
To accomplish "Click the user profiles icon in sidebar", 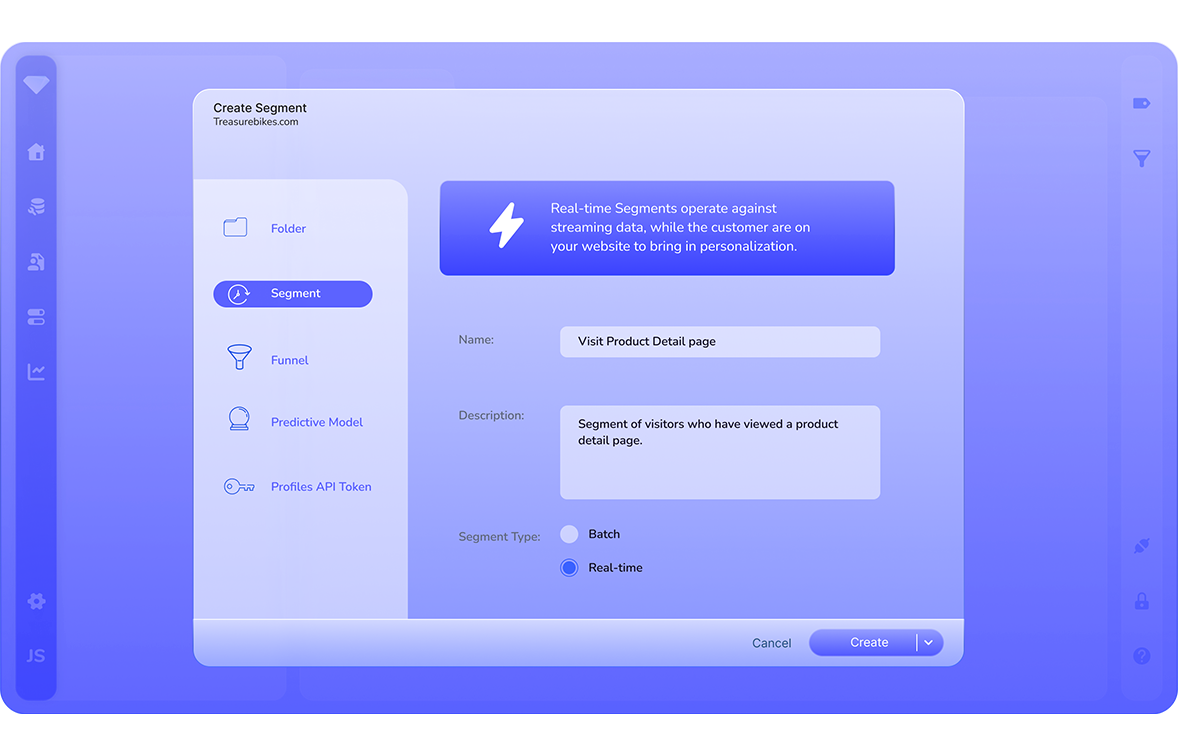I will pyautogui.click(x=36, y=262).
